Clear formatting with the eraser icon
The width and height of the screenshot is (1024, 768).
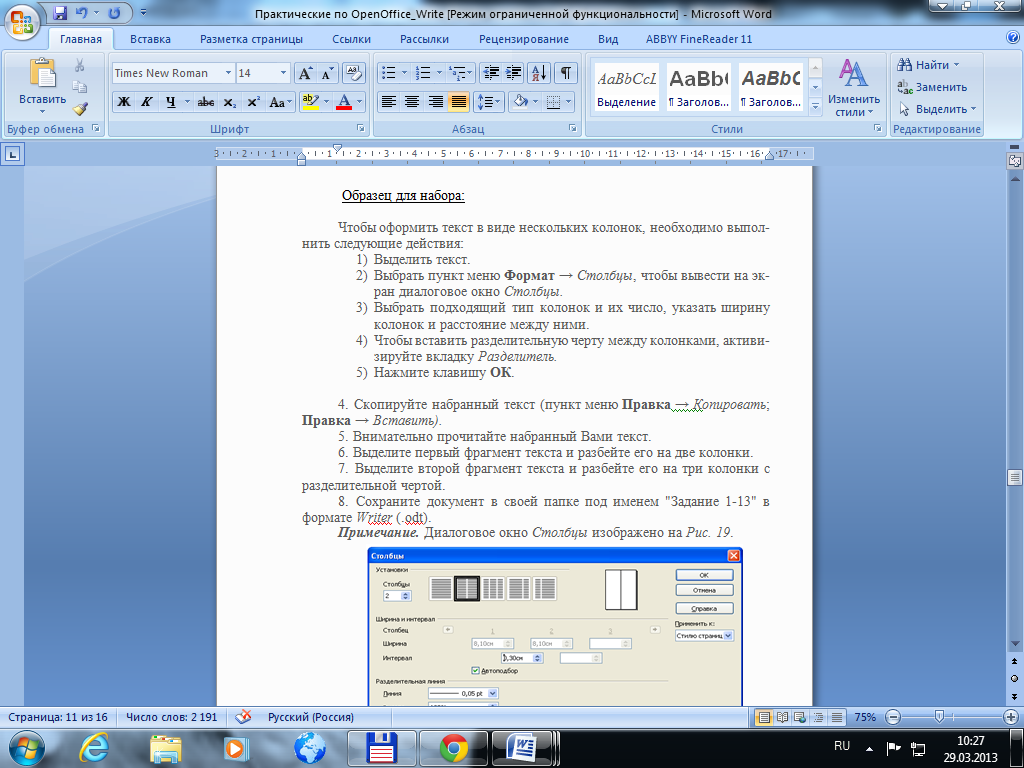pyautogui.click(x=353, y=73)
